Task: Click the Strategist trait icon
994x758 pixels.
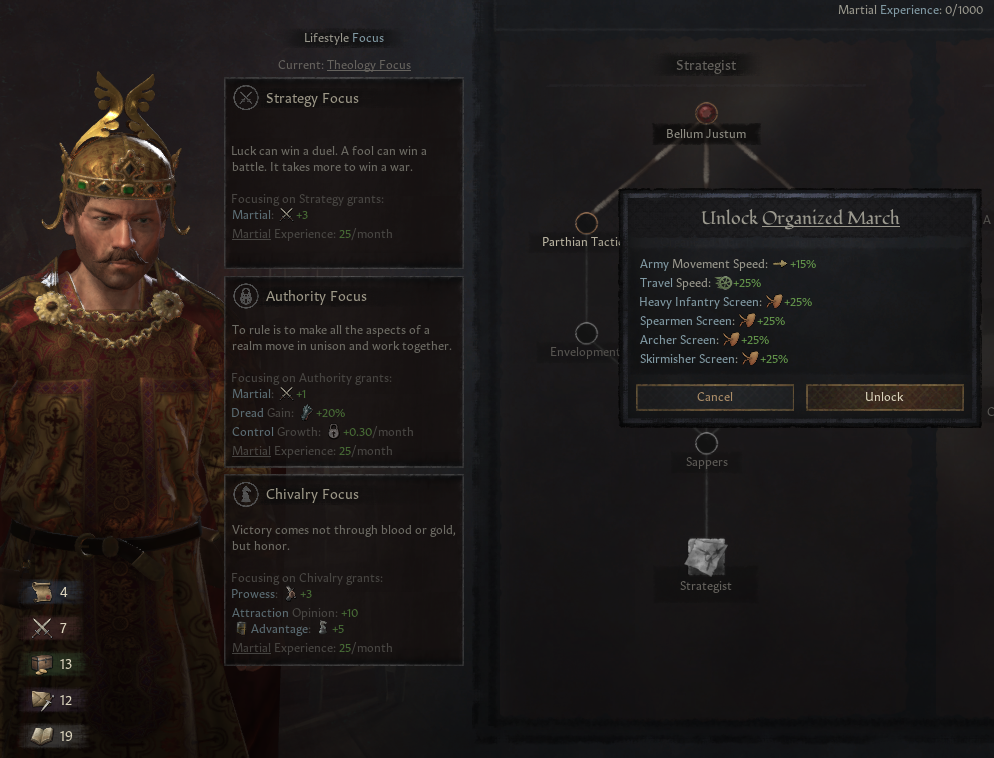Action: coord(706,556)
